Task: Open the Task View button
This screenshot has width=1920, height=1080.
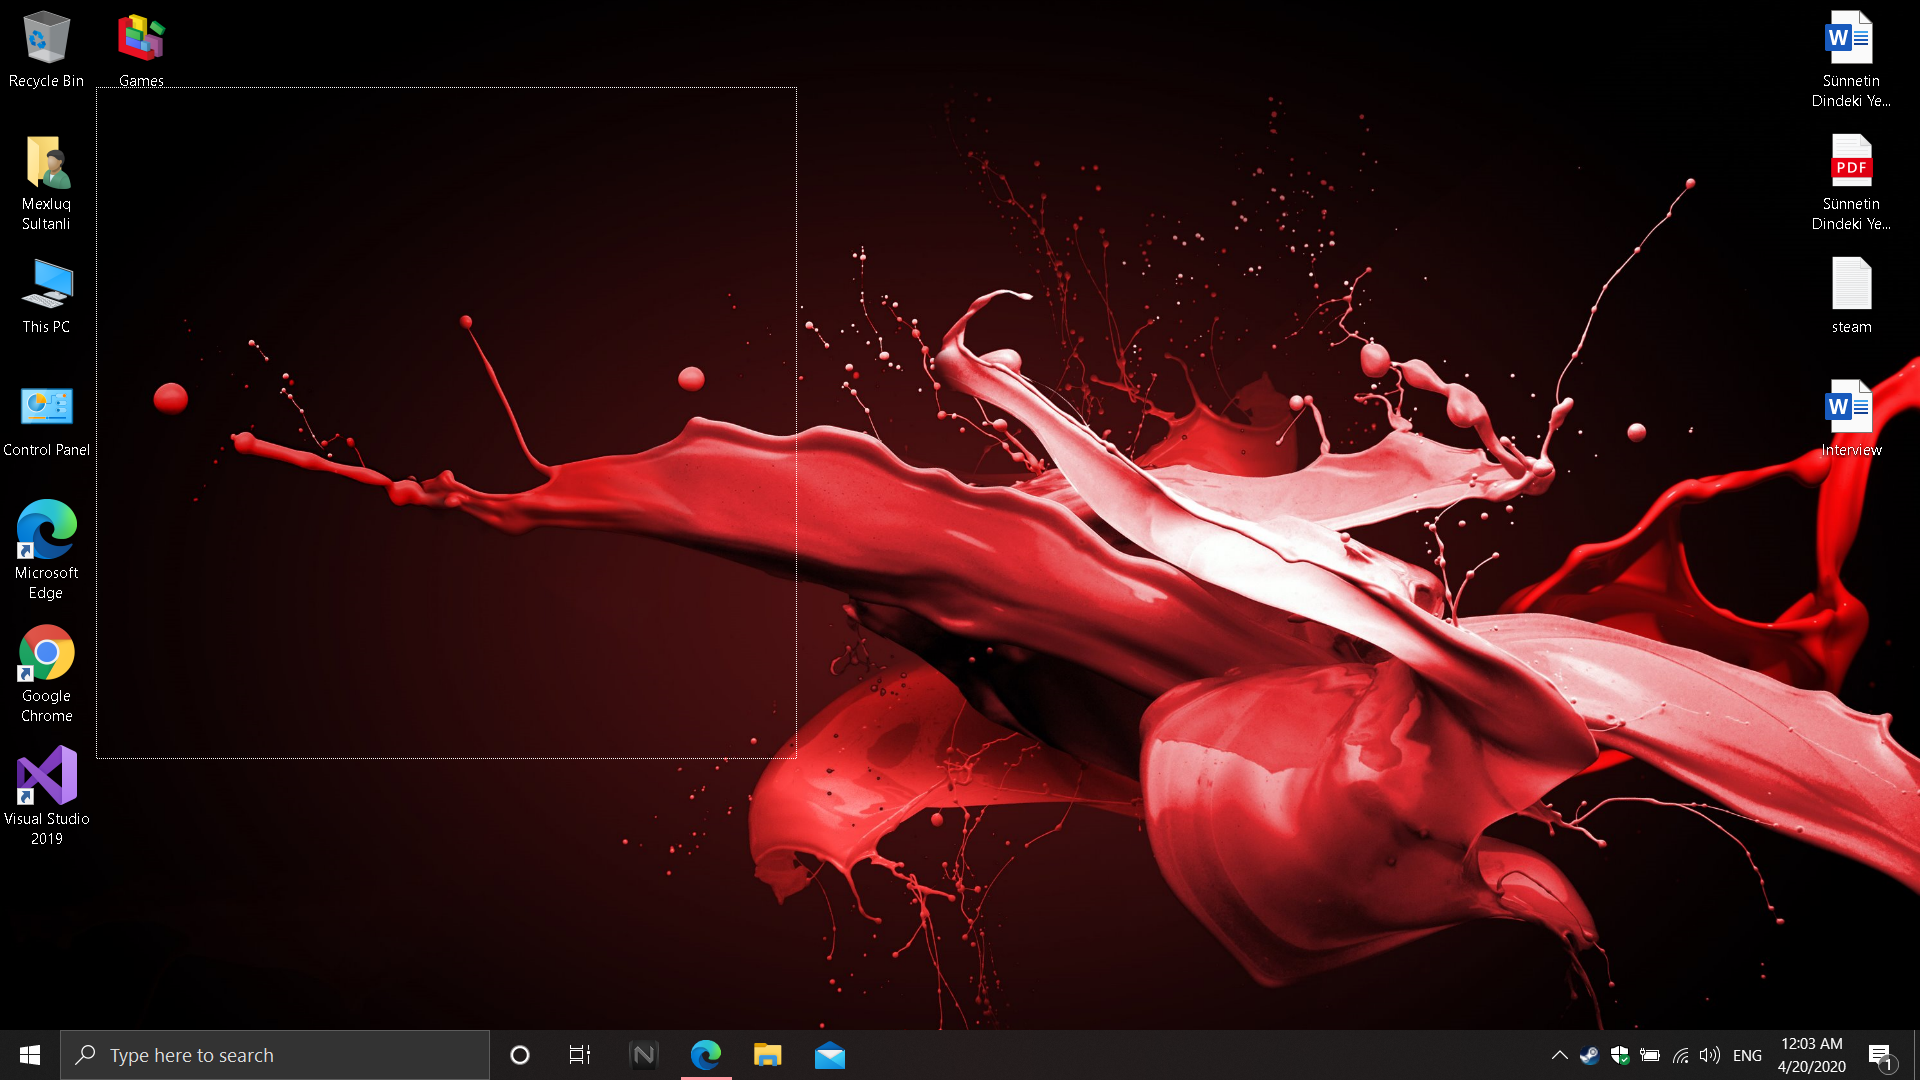Action: 580,1055
